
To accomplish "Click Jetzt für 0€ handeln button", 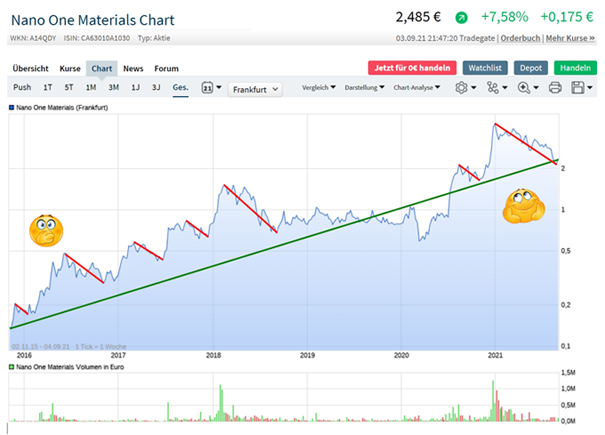I will [x=412, y=68].
